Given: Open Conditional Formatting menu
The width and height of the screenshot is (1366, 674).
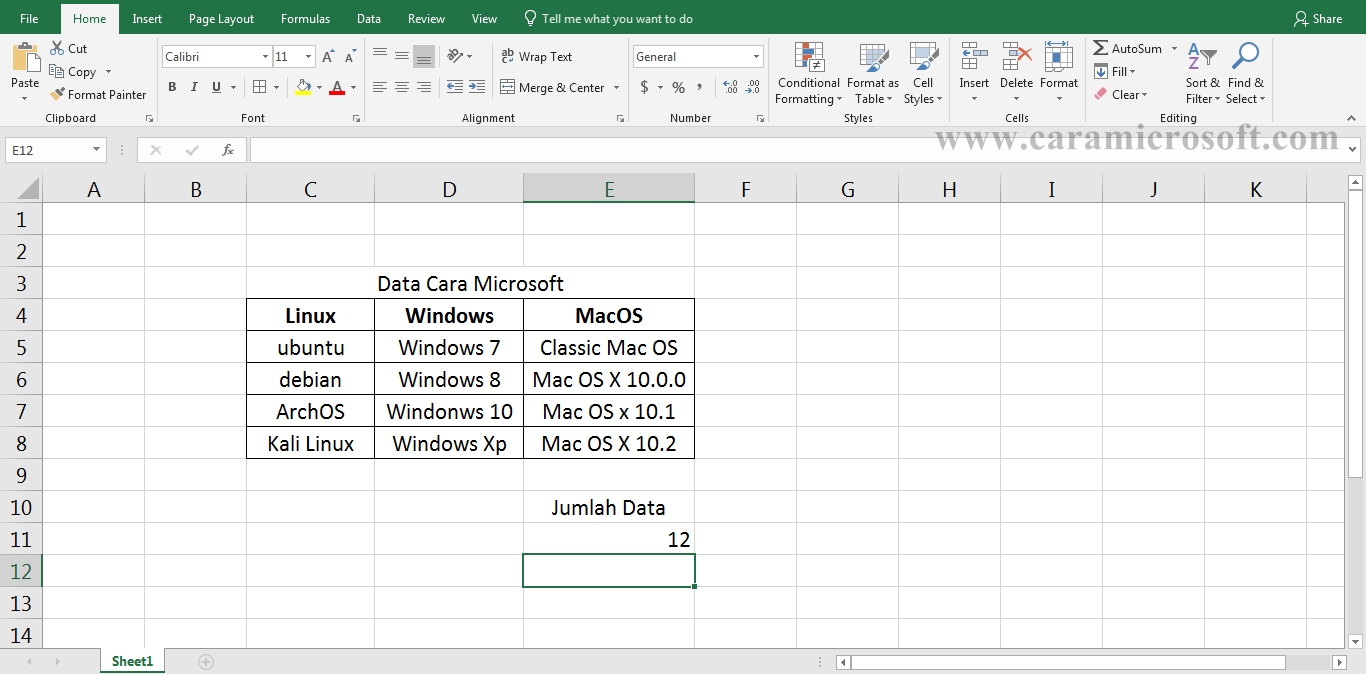Looking at the screenshot, I should (x=809, y=73).
